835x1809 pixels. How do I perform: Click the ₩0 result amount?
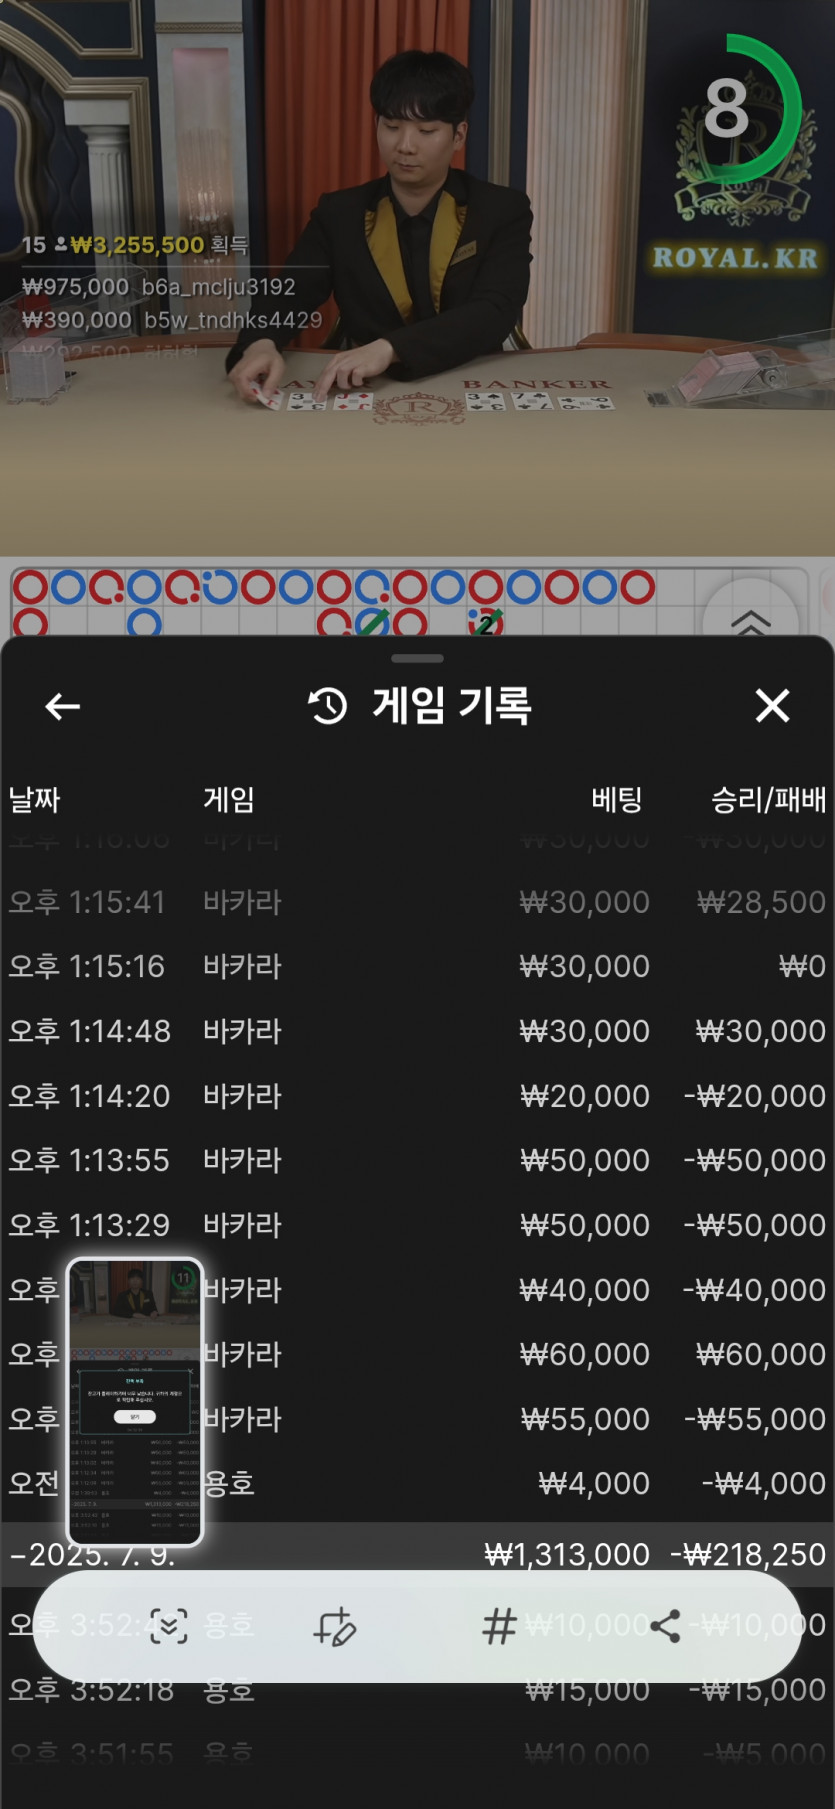pyautogui.click(x=802, y=967)
